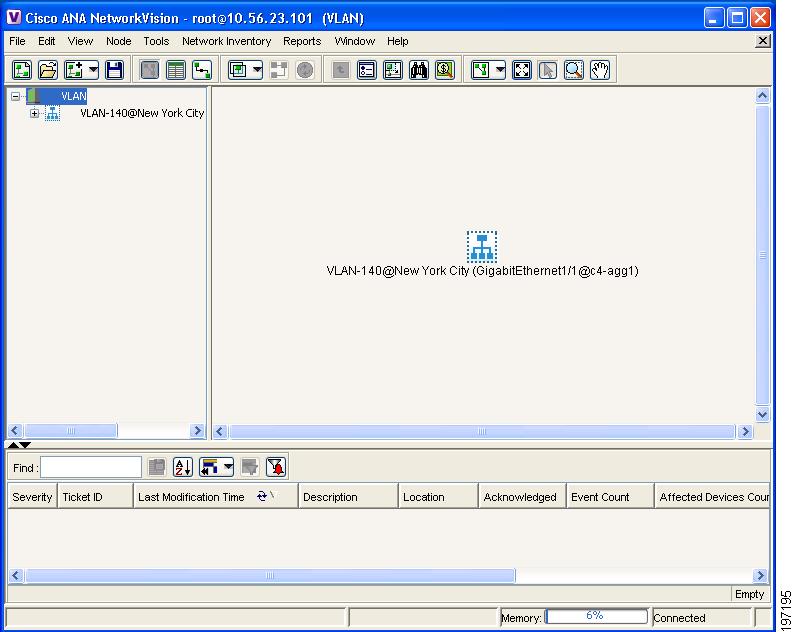Open the Reports menu
This screenshot has height=632, width=792.
302,41
